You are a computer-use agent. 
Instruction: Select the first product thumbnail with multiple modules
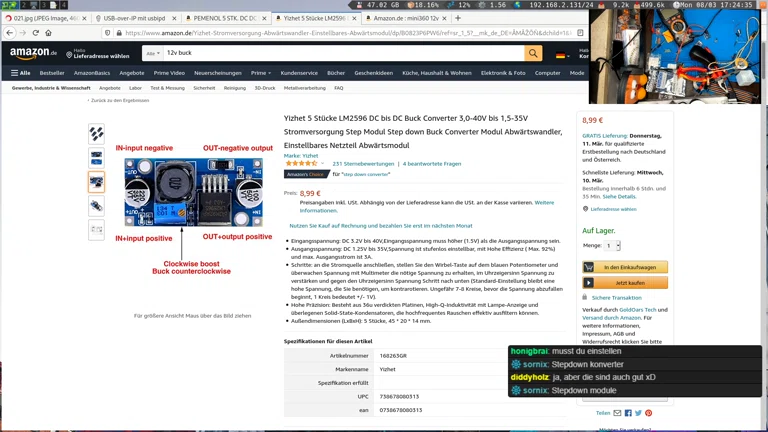point(96,134)
